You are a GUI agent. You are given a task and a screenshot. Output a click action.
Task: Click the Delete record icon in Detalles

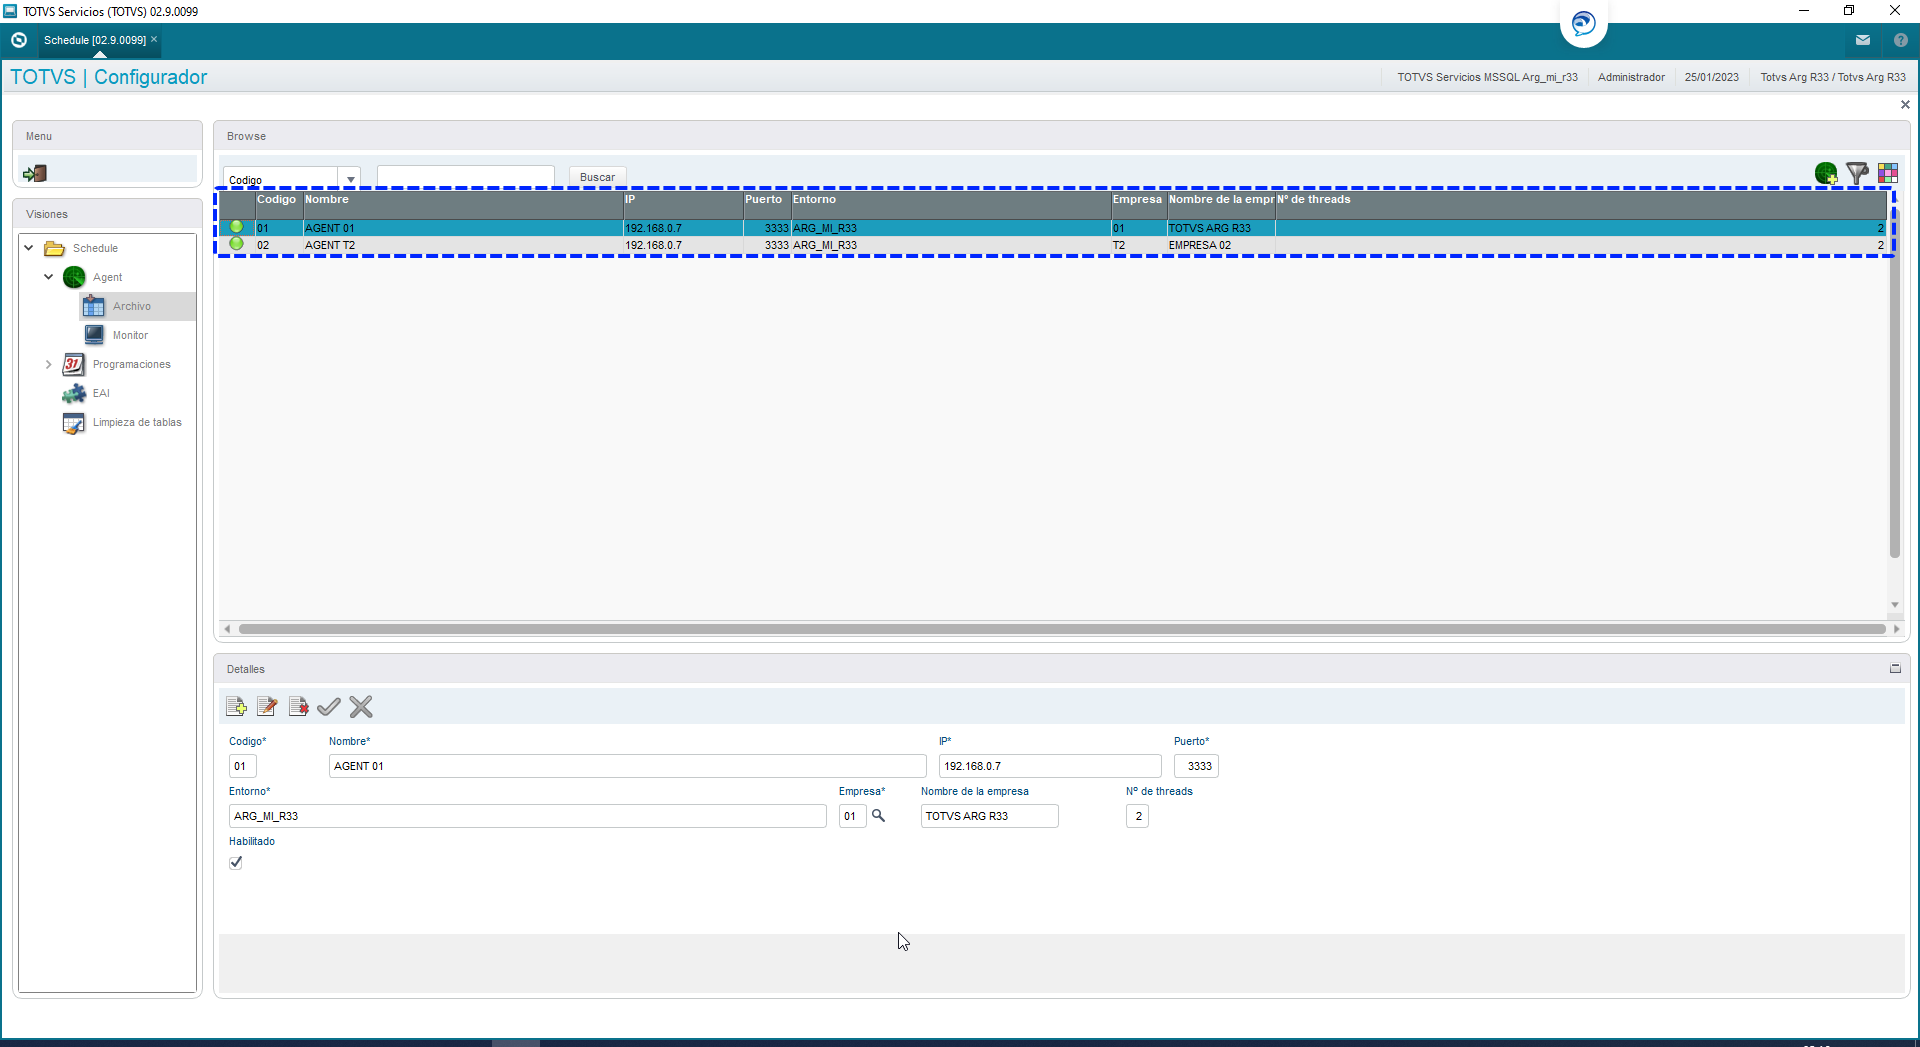click(298, 707)
